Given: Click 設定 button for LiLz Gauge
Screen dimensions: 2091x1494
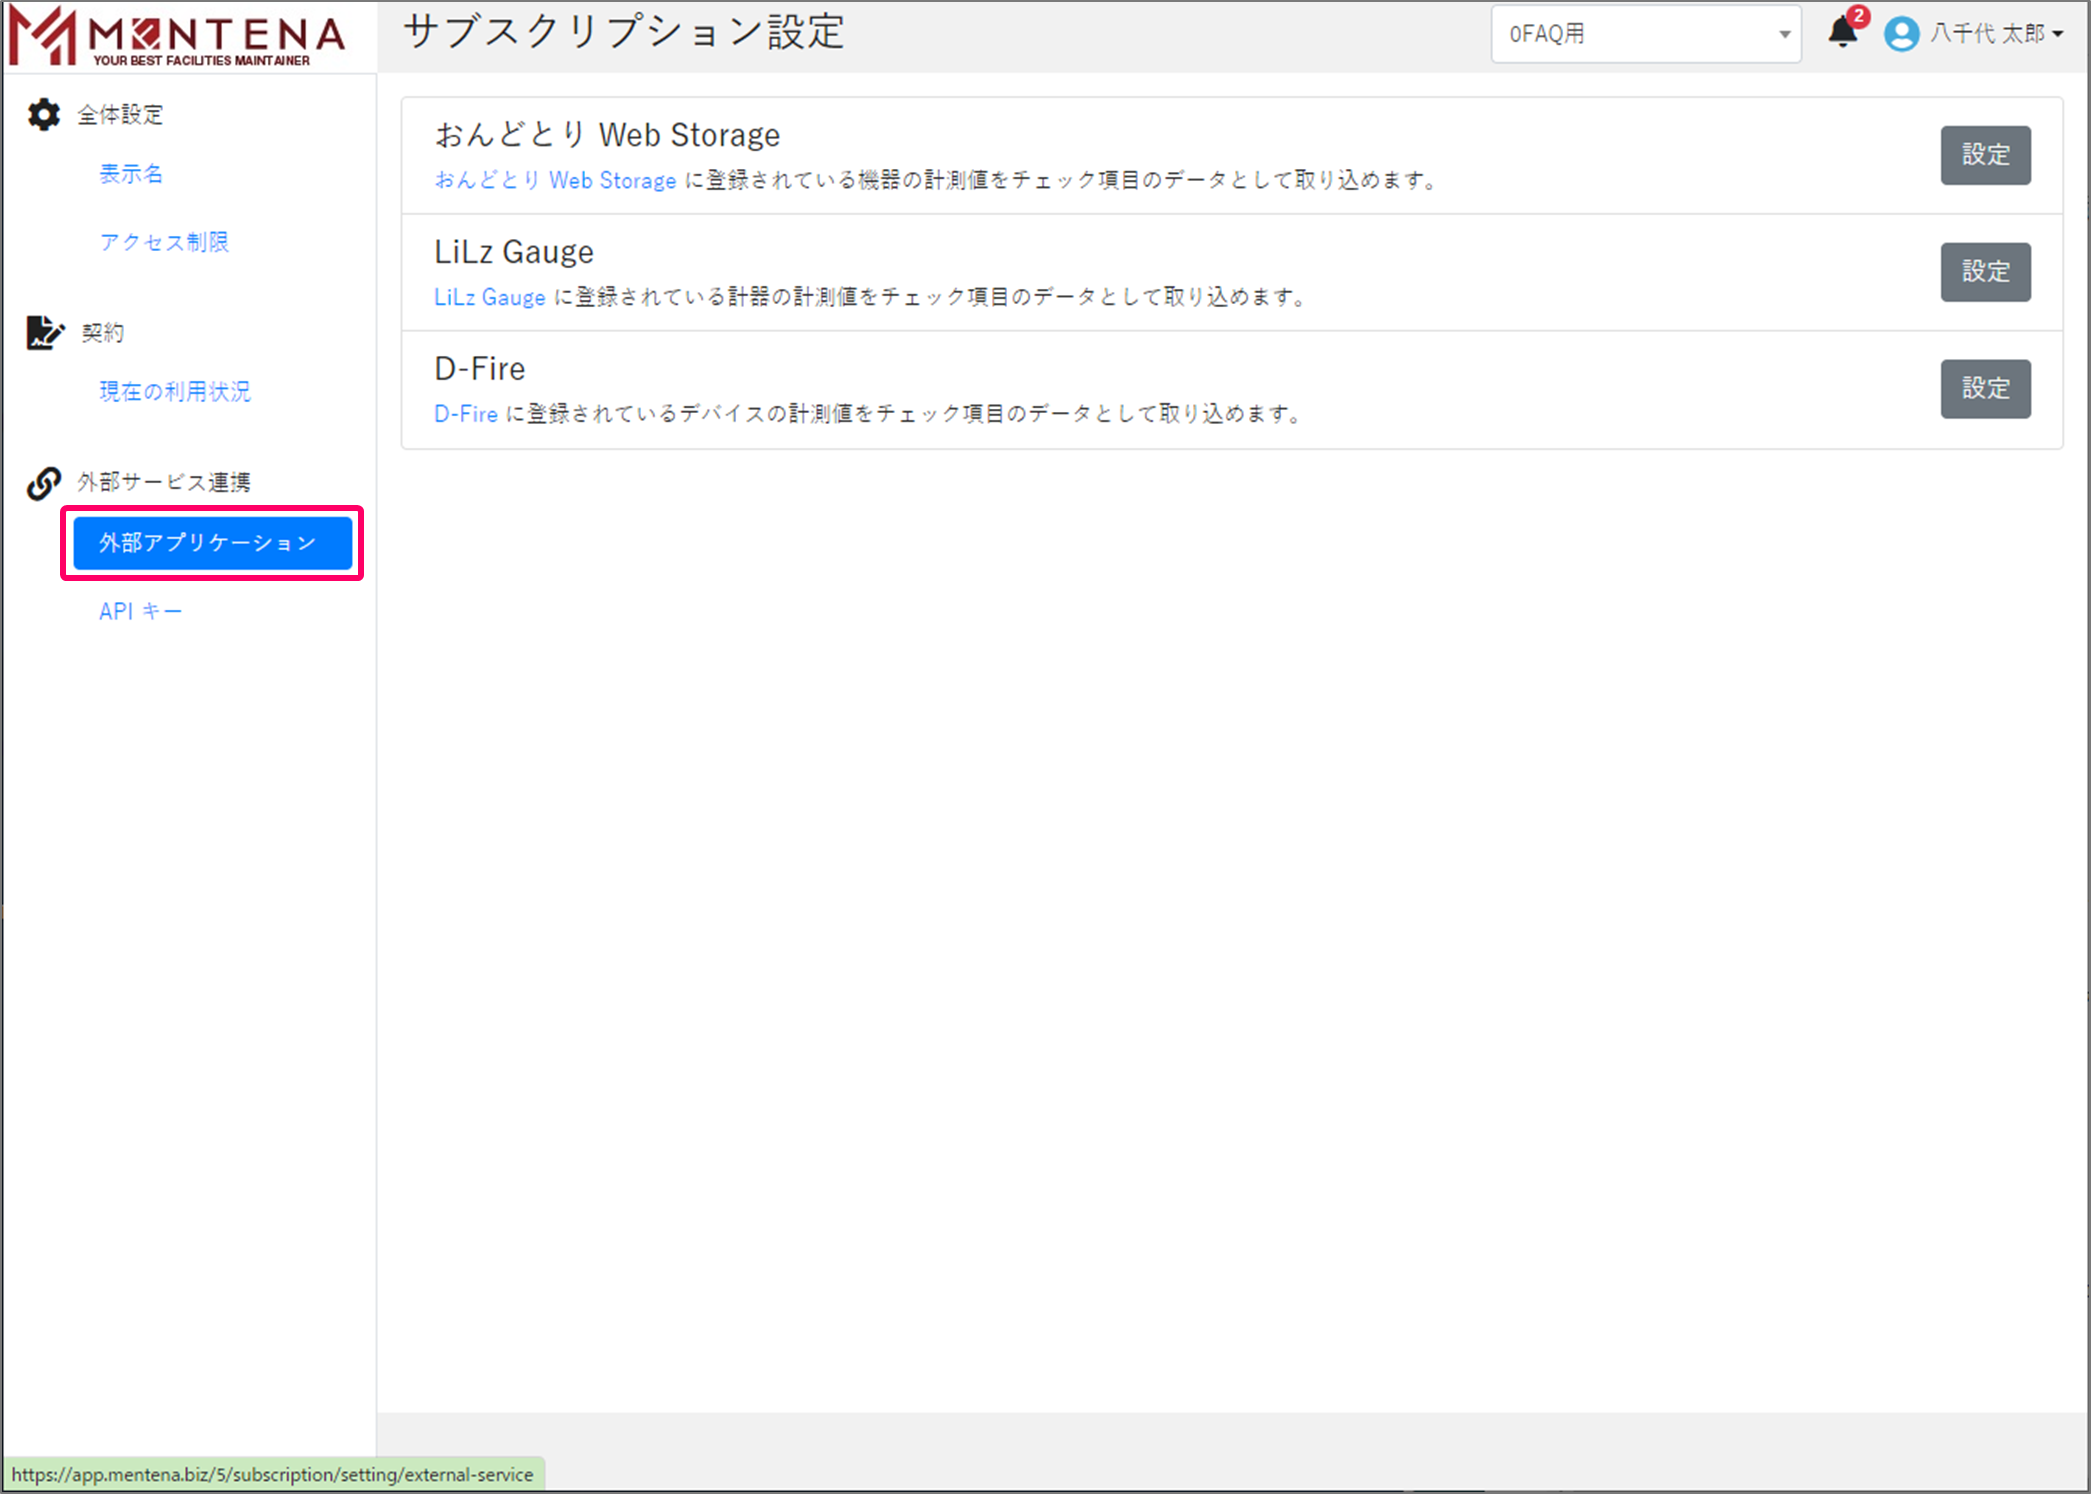Looking at the screenshot, I should pyautogui.click(x=1985, y=272).
